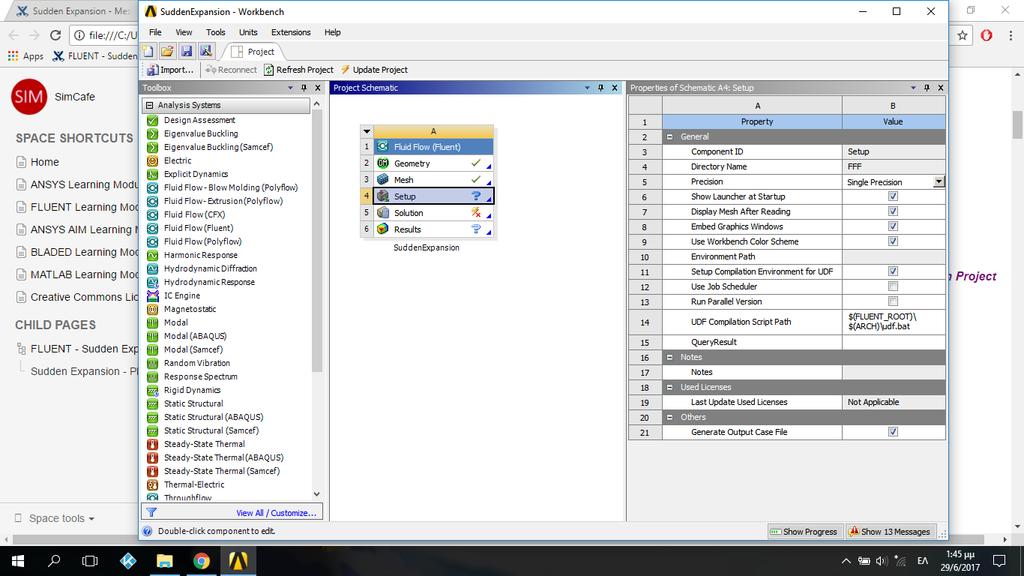Screen dimensions: 1024x576
Task: Toggle Use Workbench Color Scheme checkbox
Action: (x=893, y=242)
